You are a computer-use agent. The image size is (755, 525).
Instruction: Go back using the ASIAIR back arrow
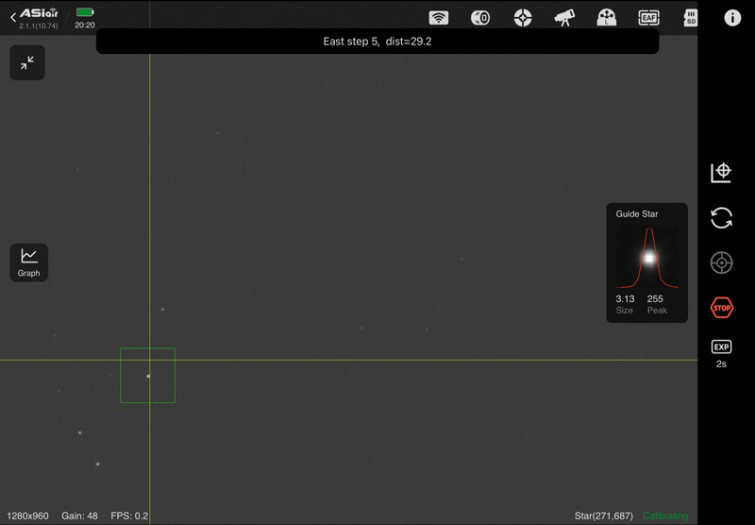coord(13,18)
